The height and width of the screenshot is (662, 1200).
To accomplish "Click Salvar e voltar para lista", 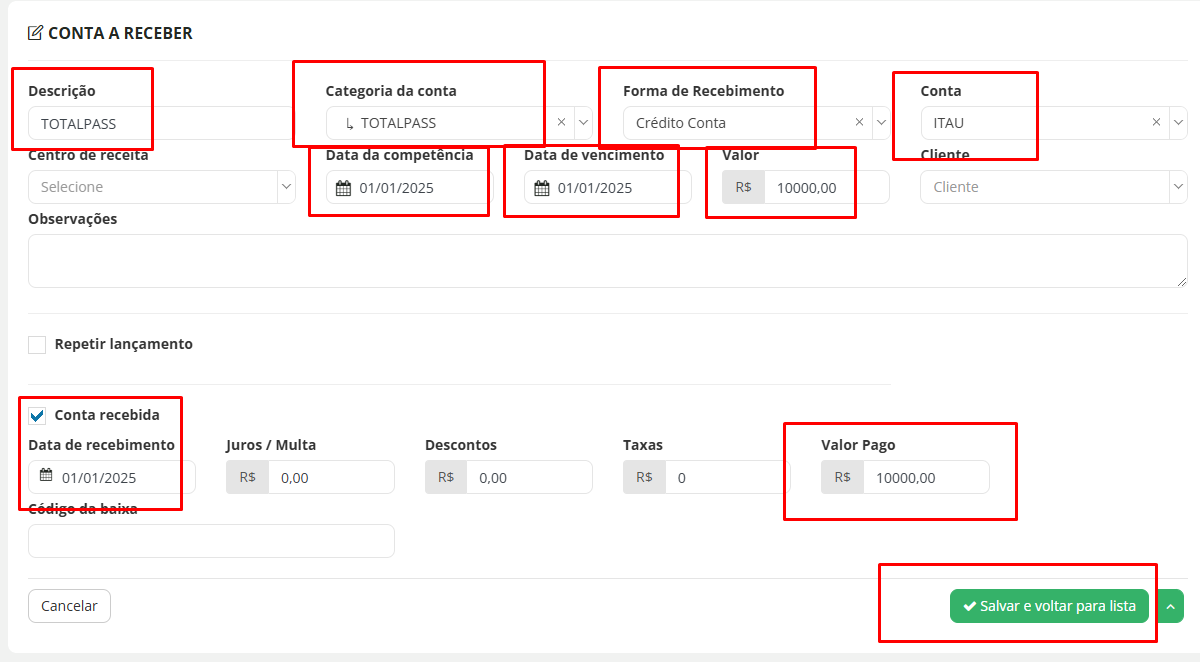I will [x=1049, y=606].
